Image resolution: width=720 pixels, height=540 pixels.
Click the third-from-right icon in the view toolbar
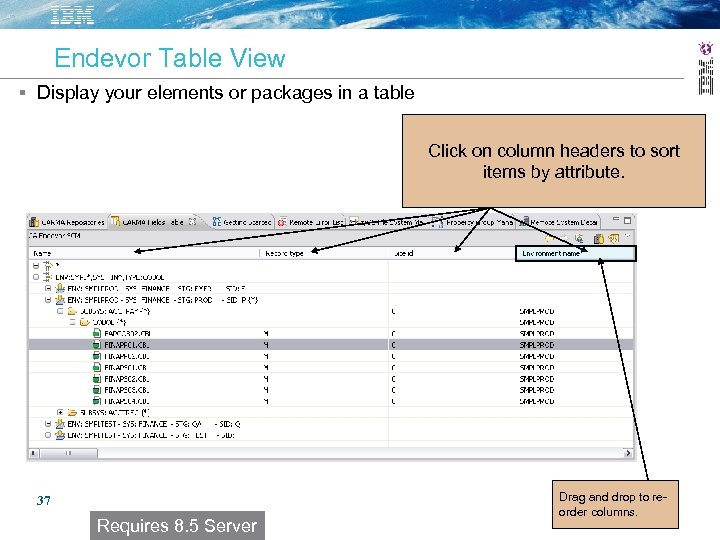coord(598,238)
